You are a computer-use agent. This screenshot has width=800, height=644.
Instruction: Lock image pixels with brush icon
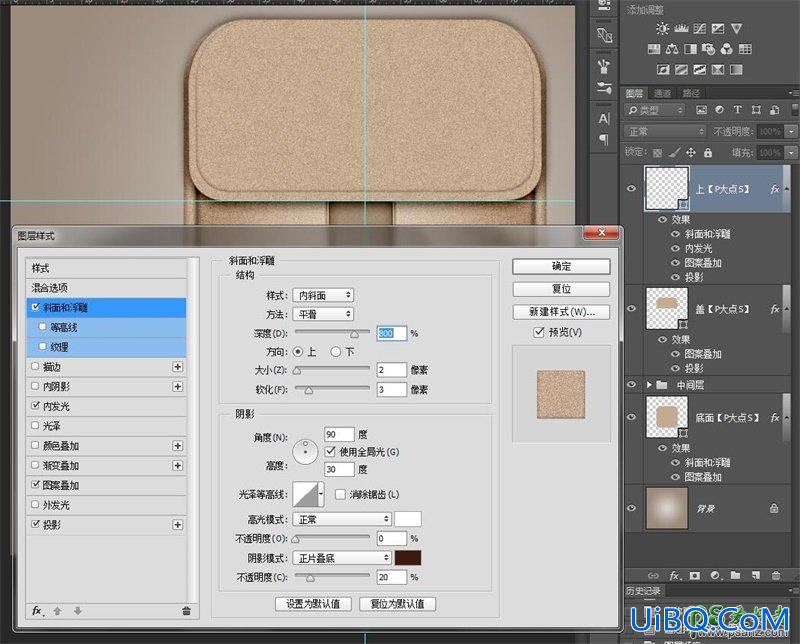[674, 153]
